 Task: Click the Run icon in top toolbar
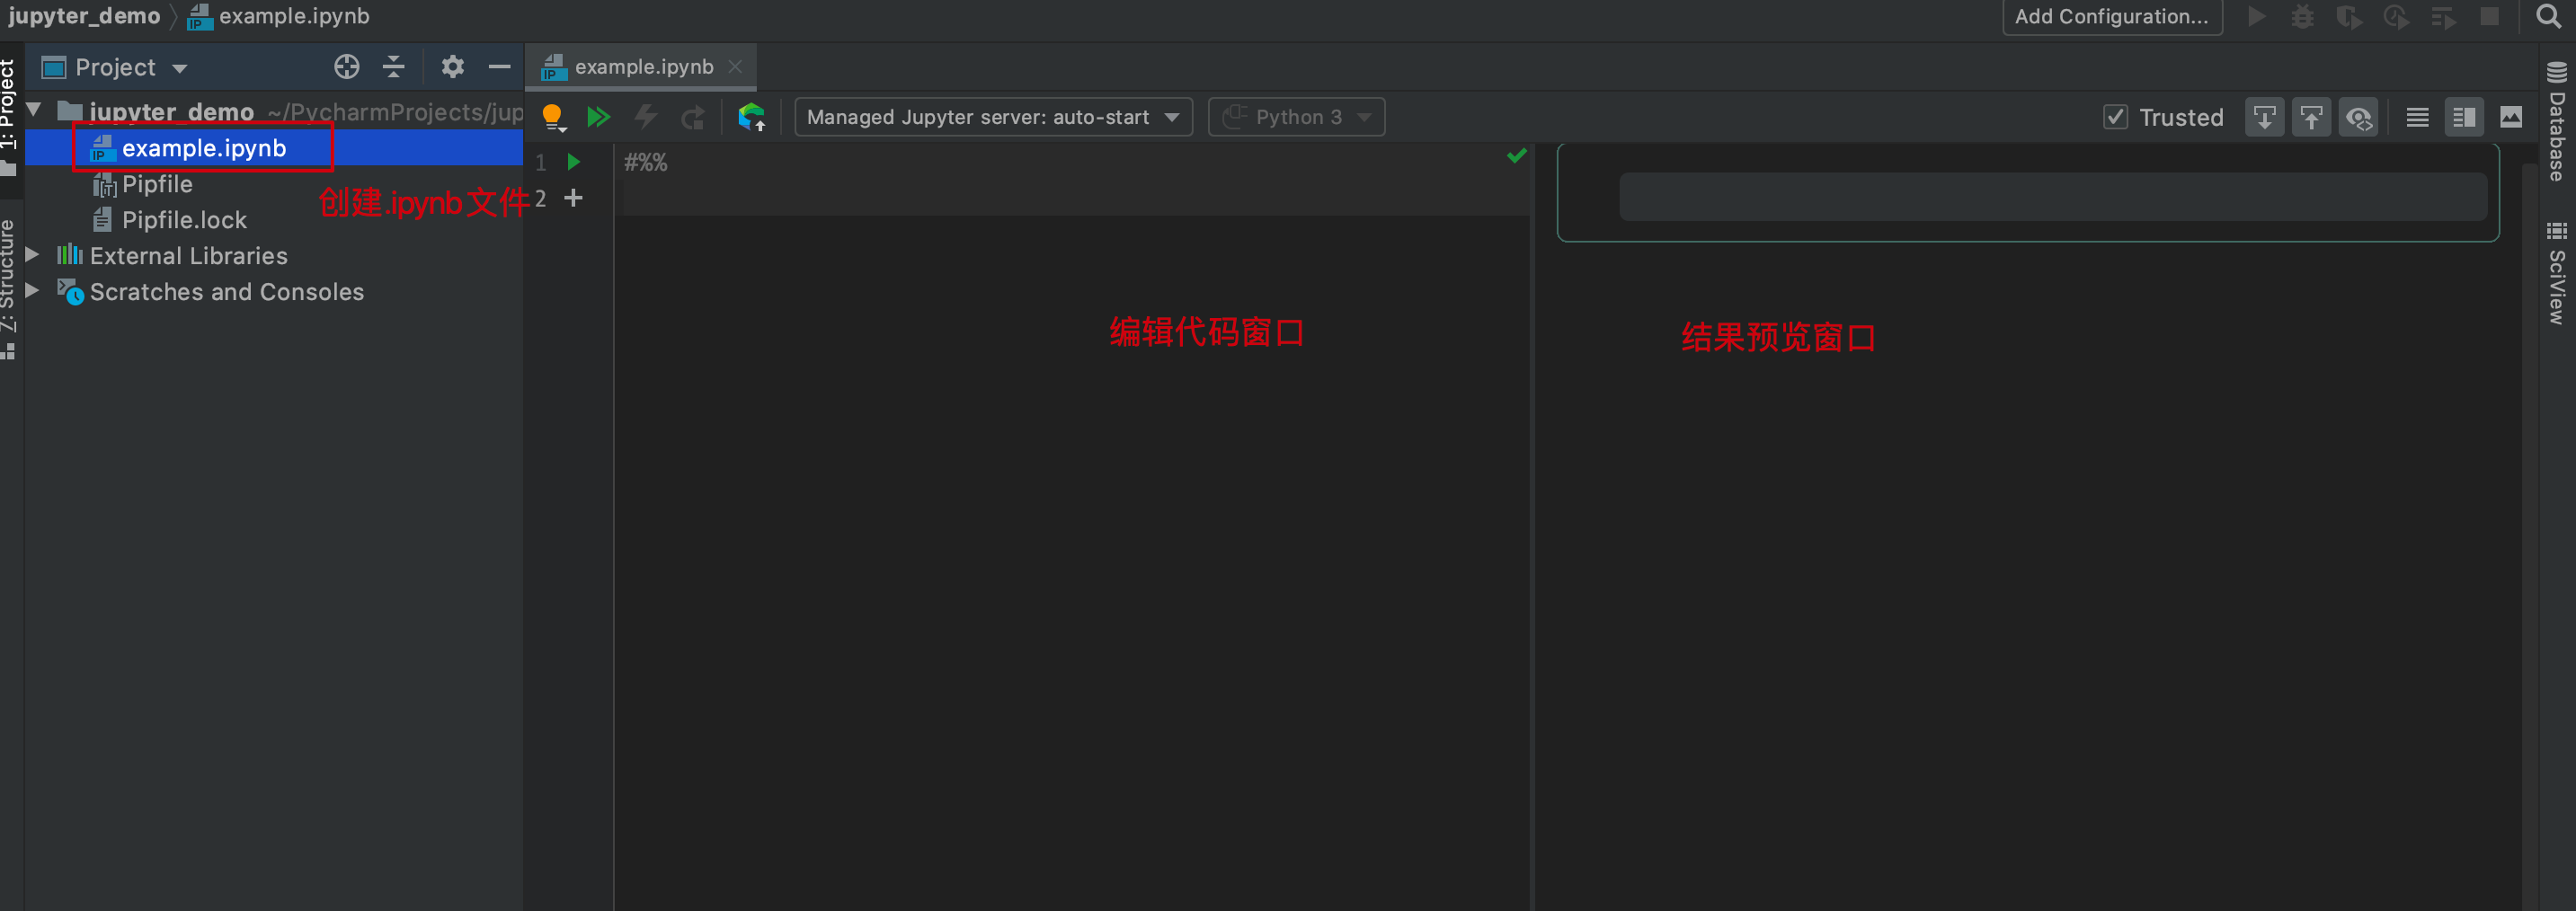[2257, 16]
